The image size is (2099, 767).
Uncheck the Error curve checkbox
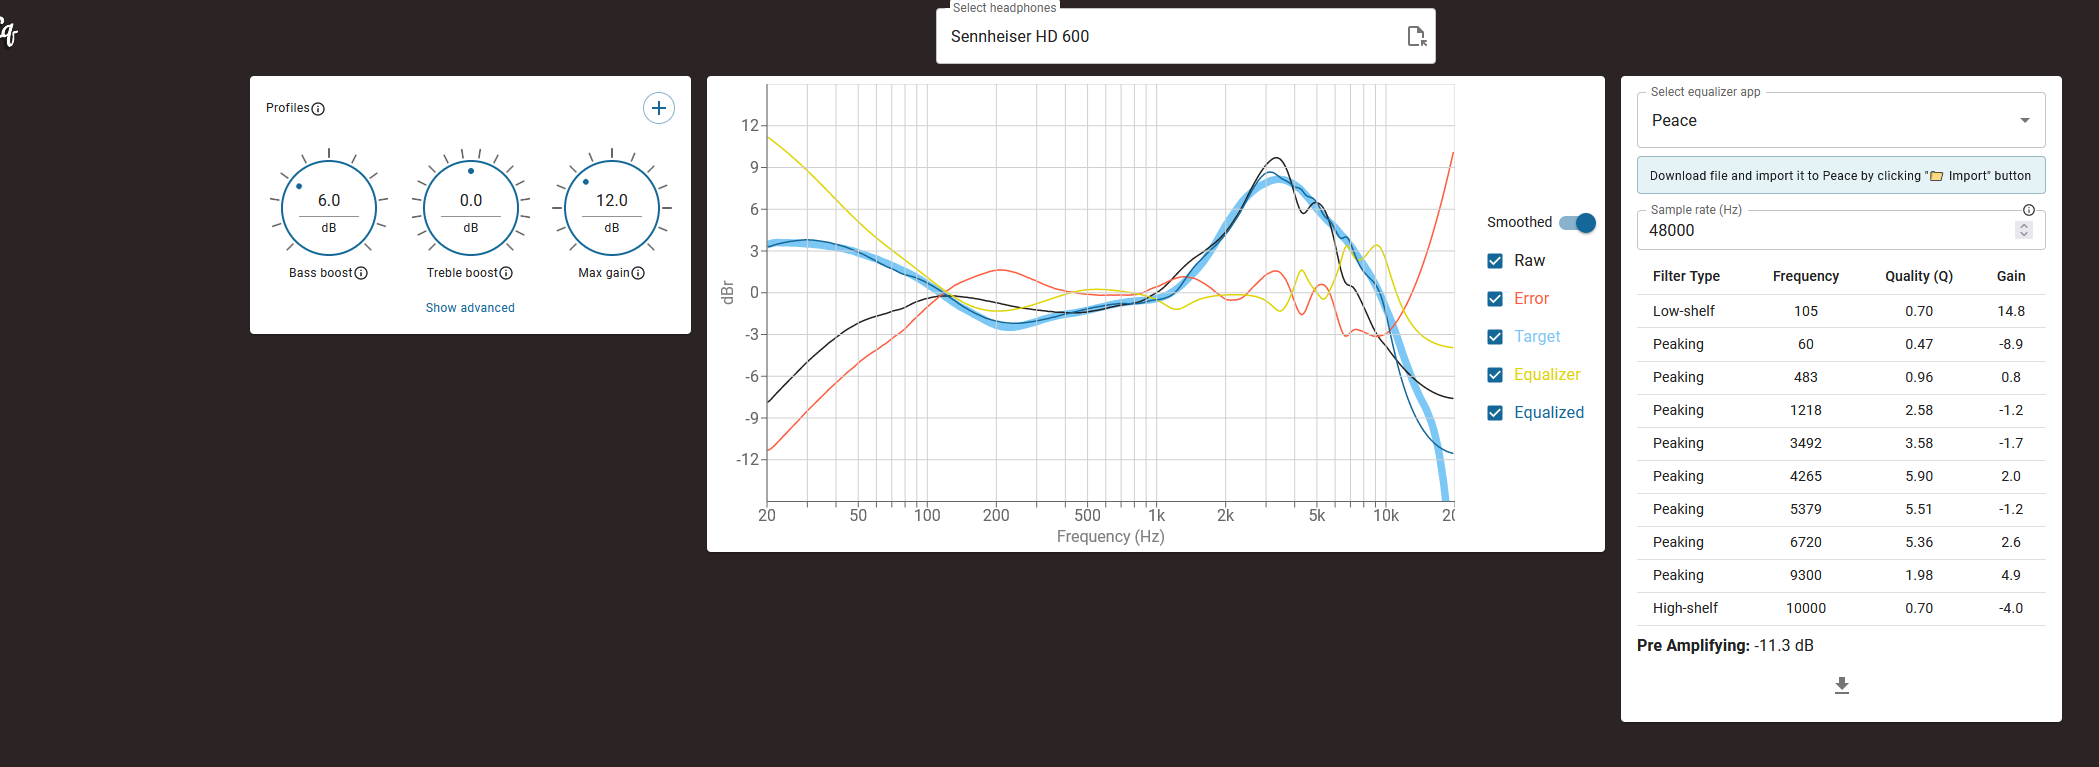tap(1495, 299)
